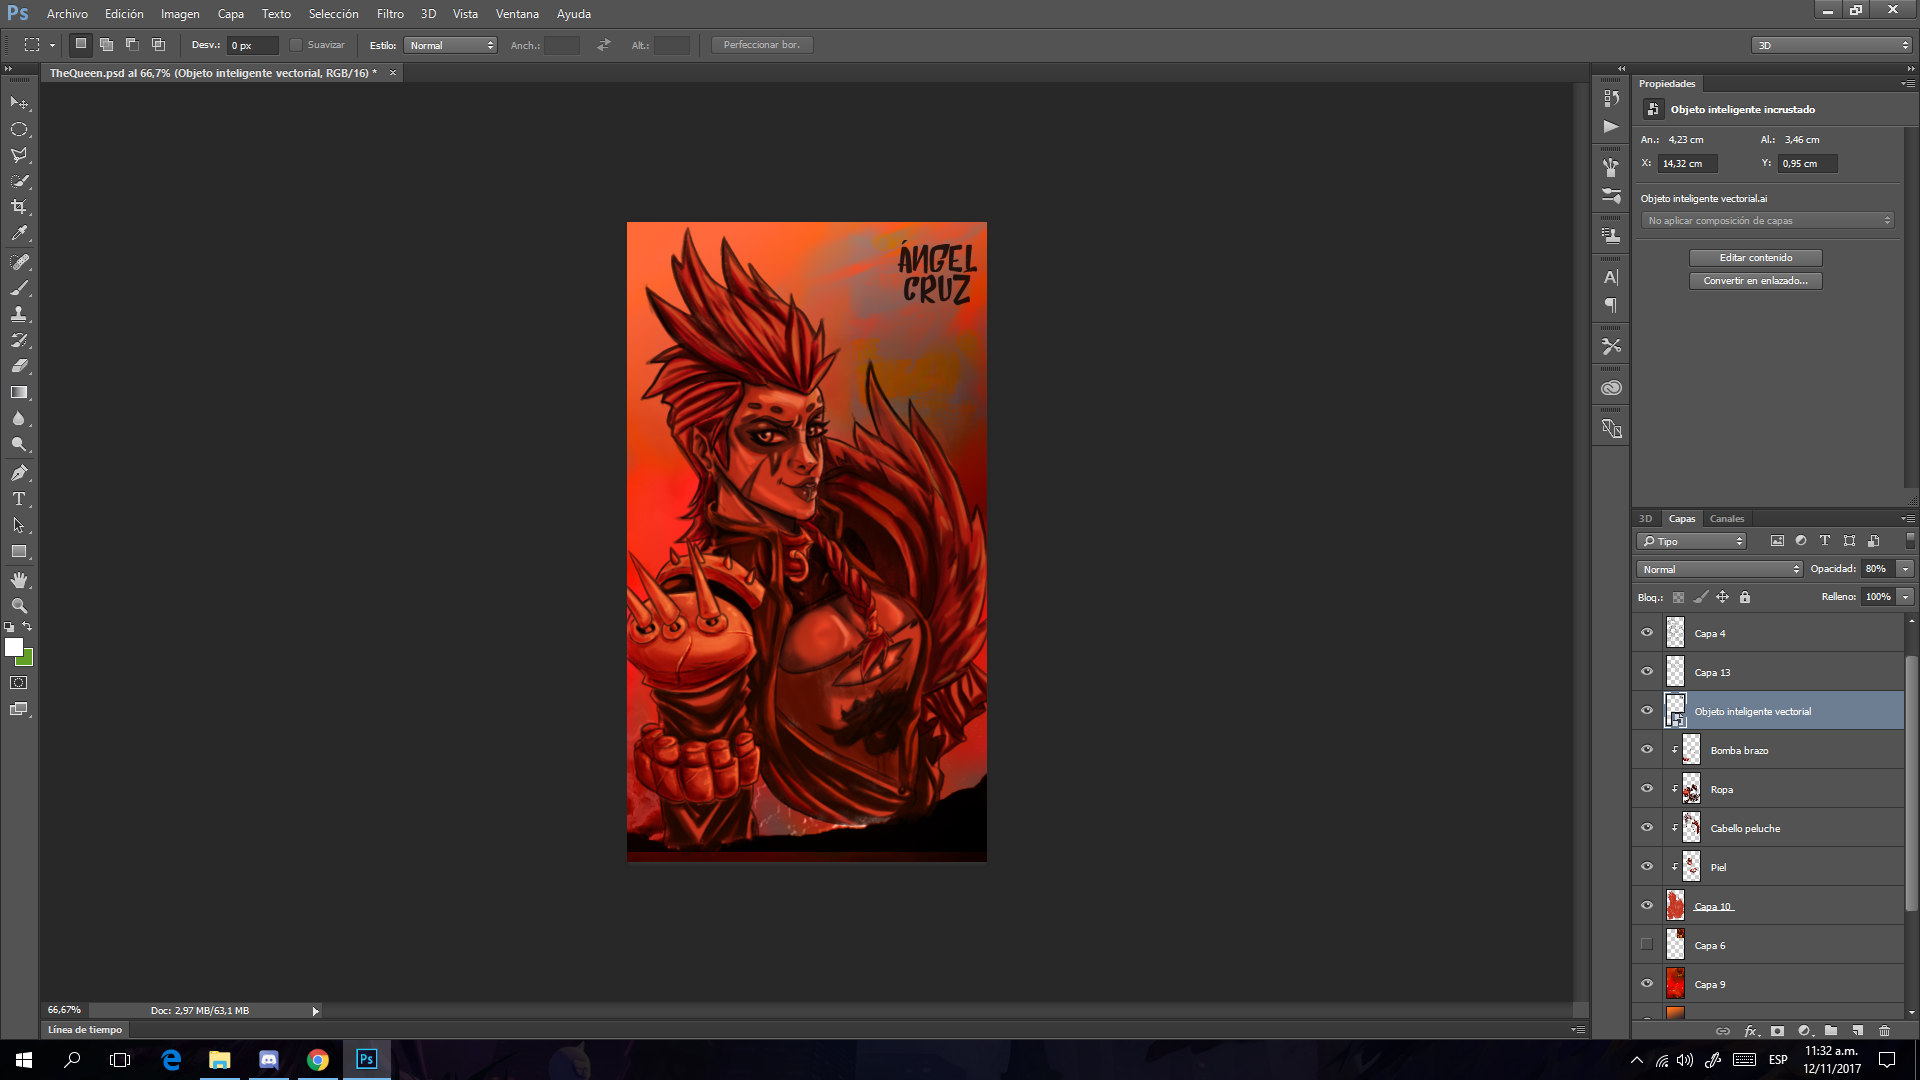The height and width of the screenshot is (1080, 1920).
Task: Select the Polygonal Lasso tool
Action: [19, 155]
